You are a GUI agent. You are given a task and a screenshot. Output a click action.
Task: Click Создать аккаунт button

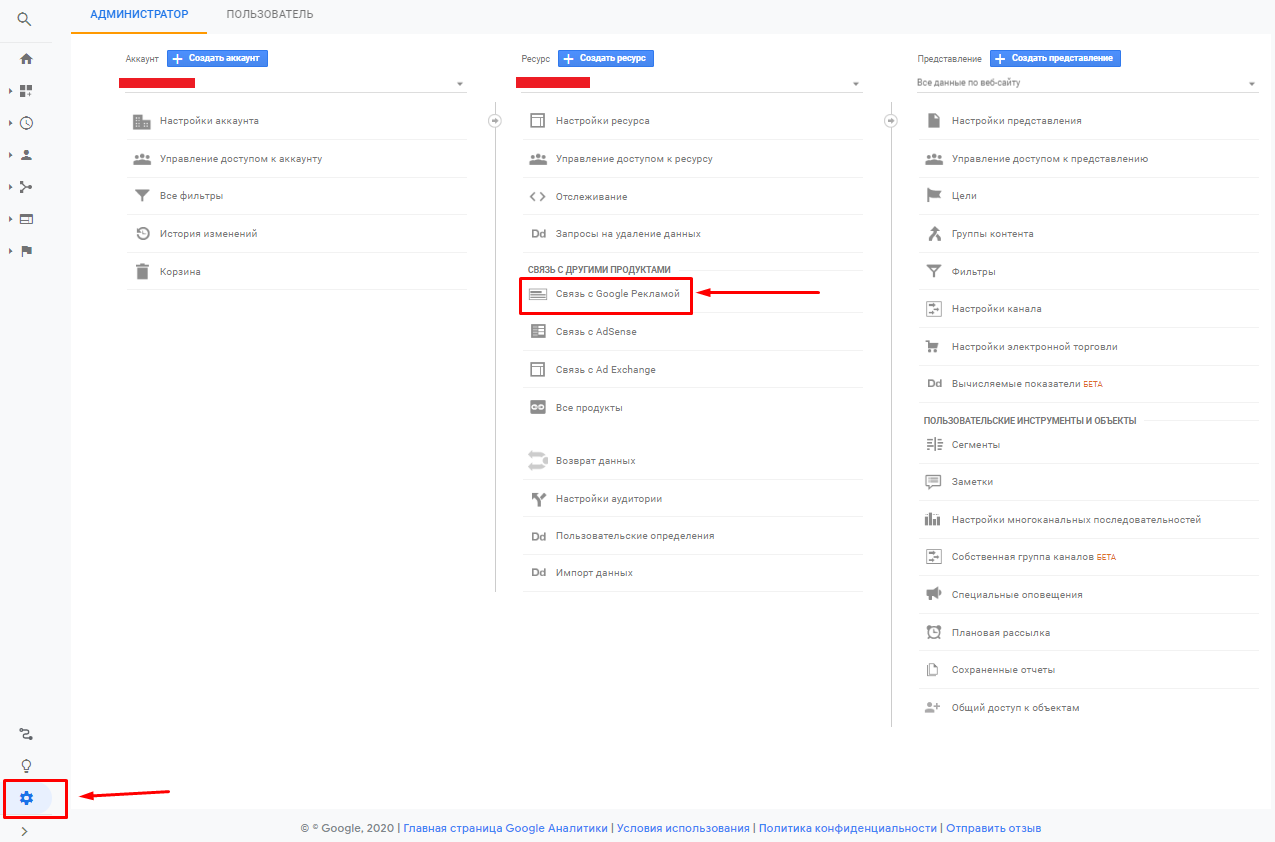217,59
